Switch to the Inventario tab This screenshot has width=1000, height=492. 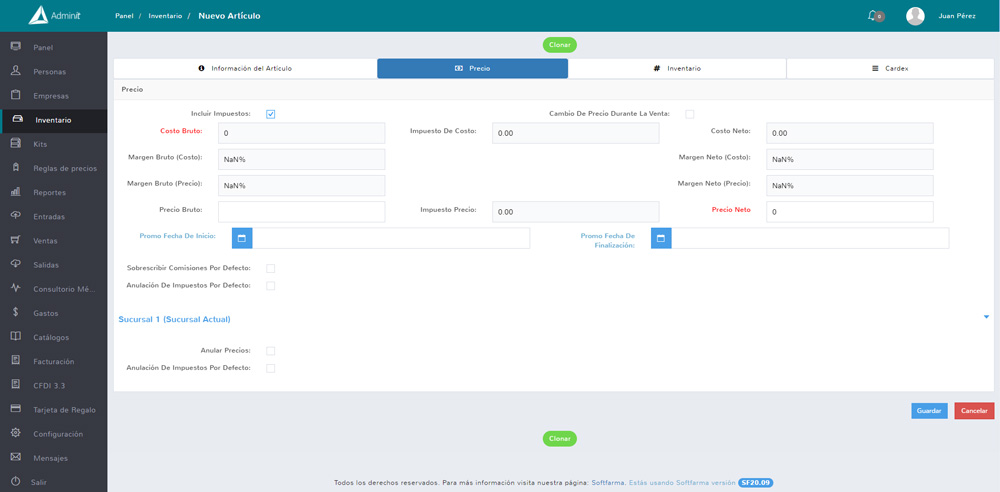click(677, 69)
